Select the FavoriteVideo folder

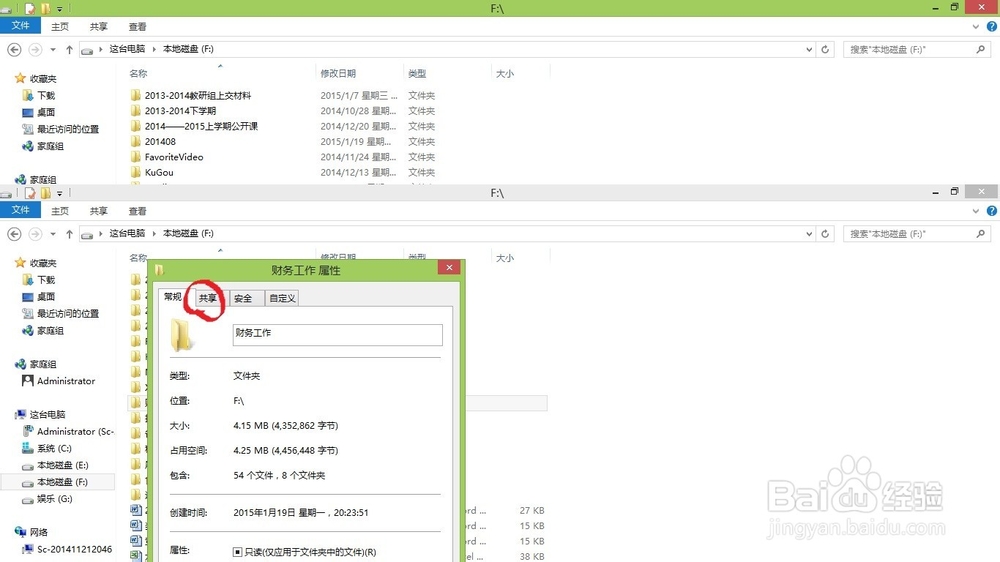(x=173, y=156)
